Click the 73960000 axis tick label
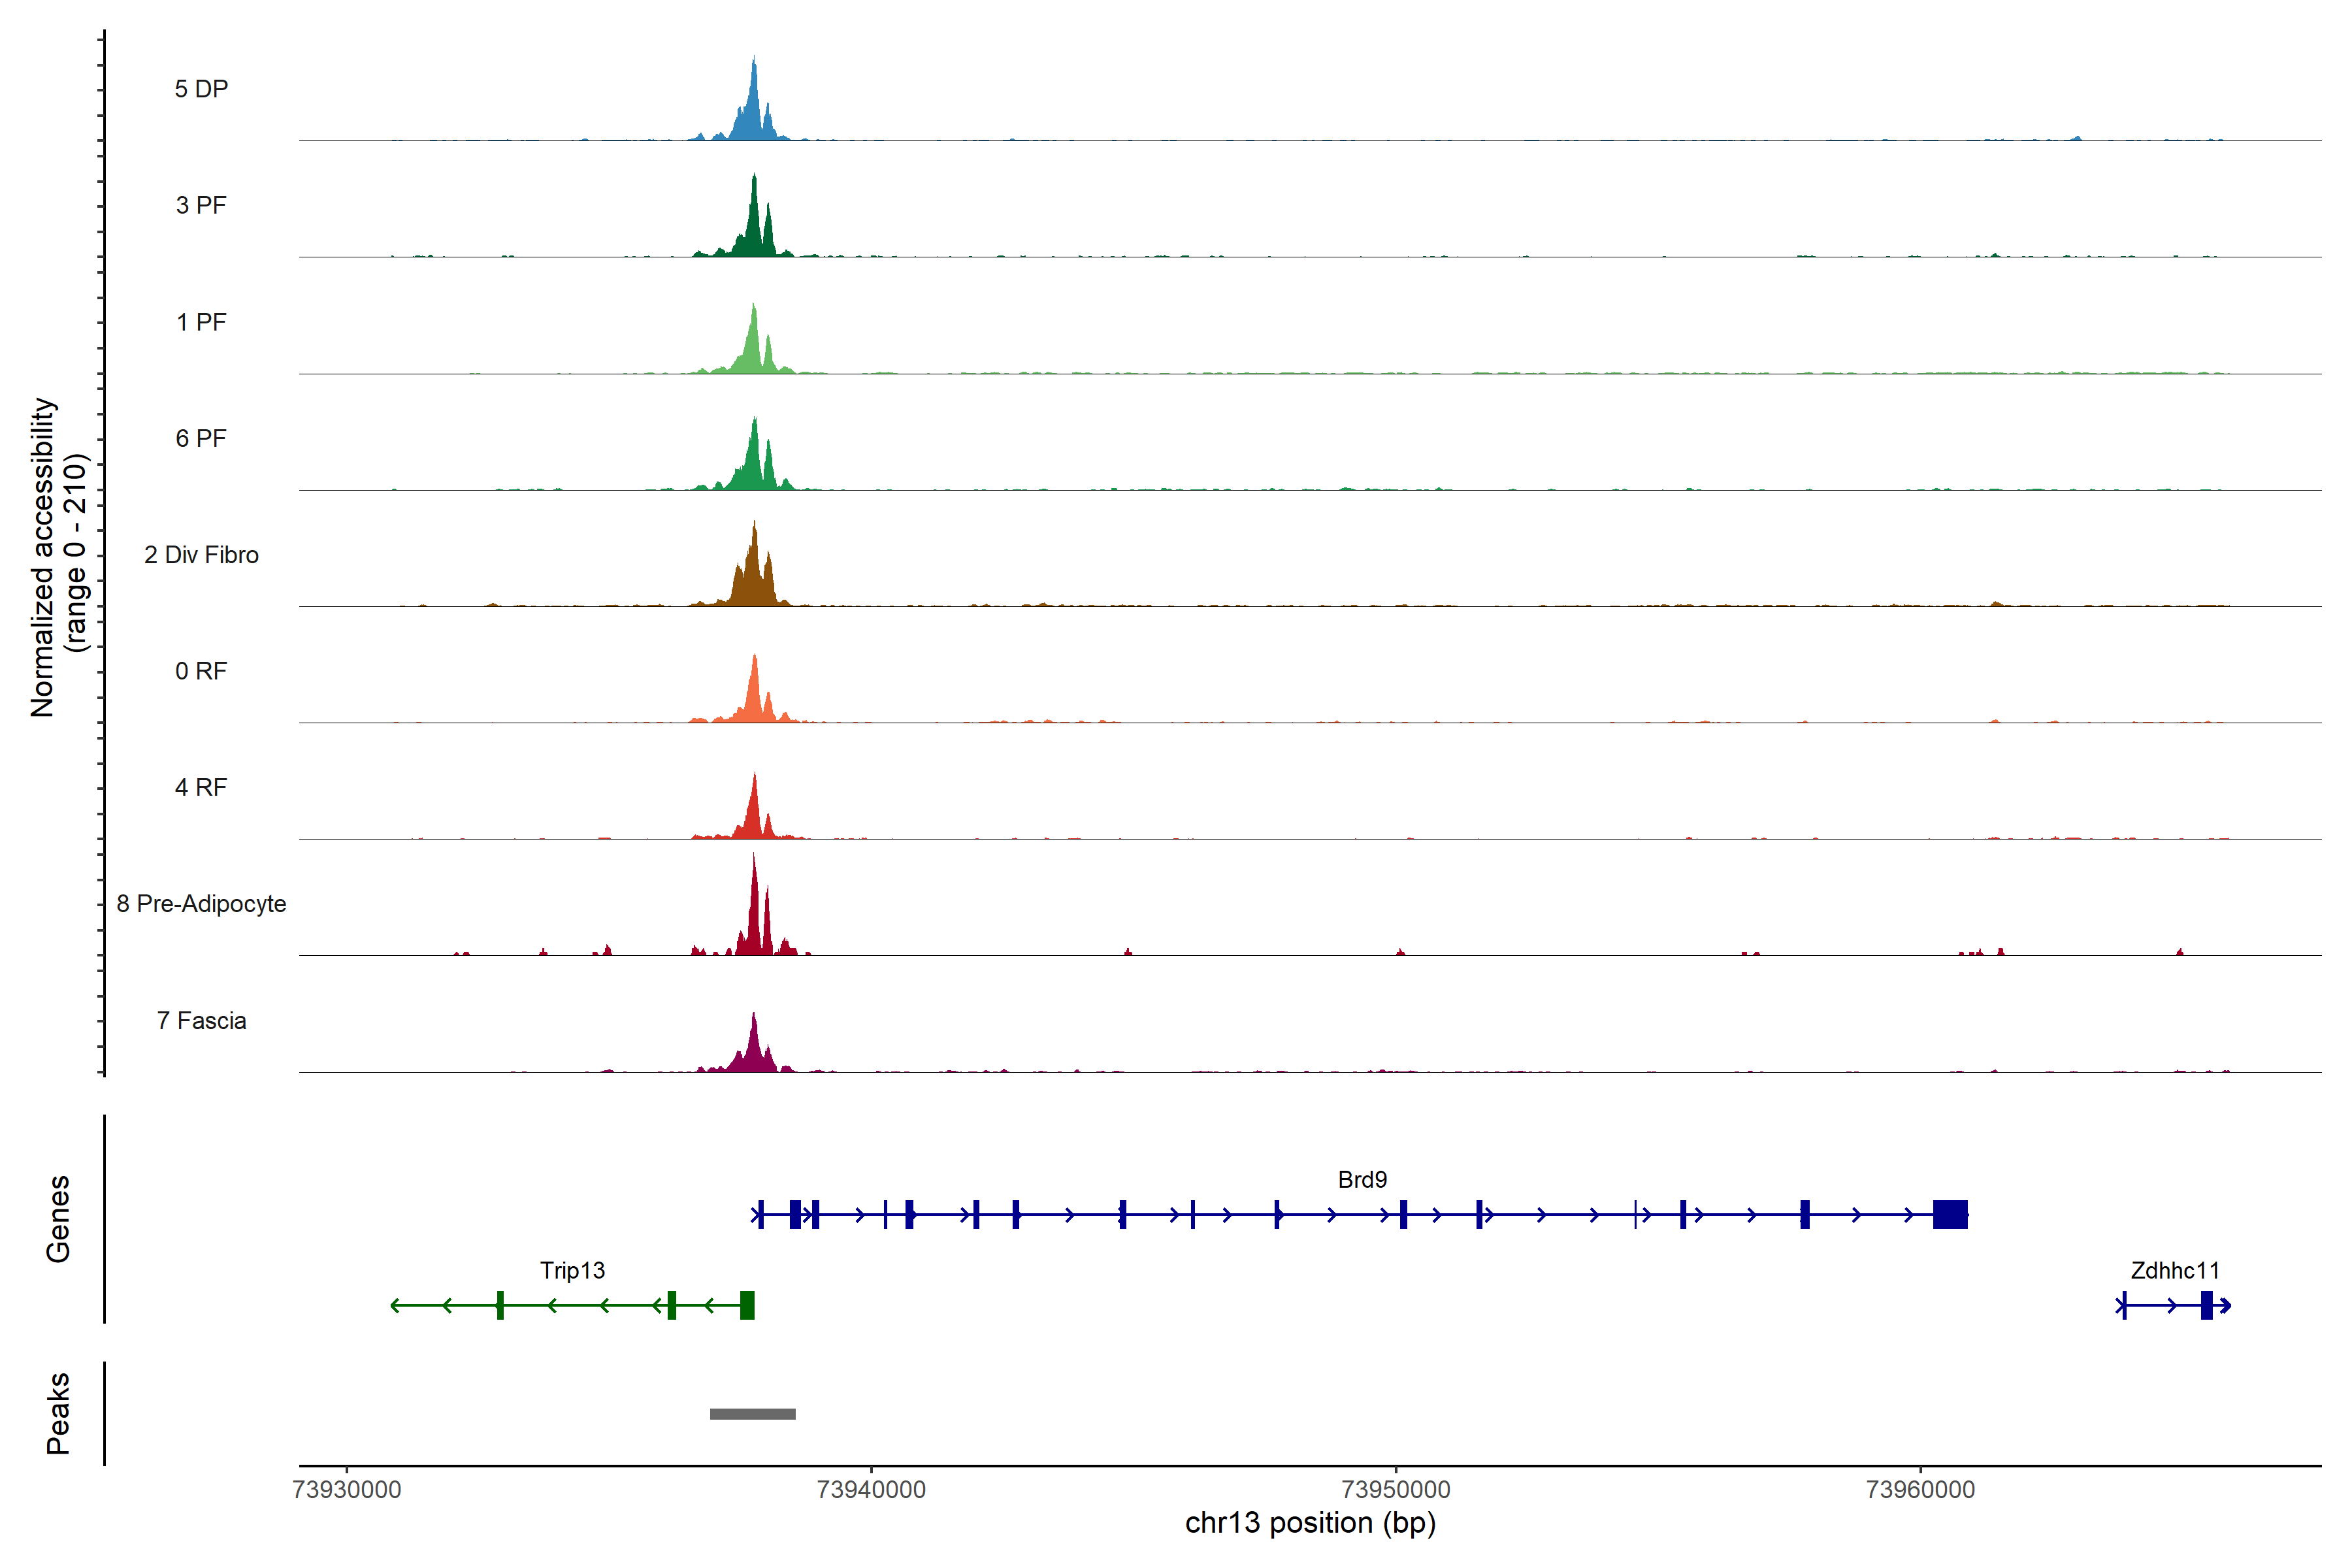The height and width of the screenshot is (1568, 2352). point(1920,1489)
